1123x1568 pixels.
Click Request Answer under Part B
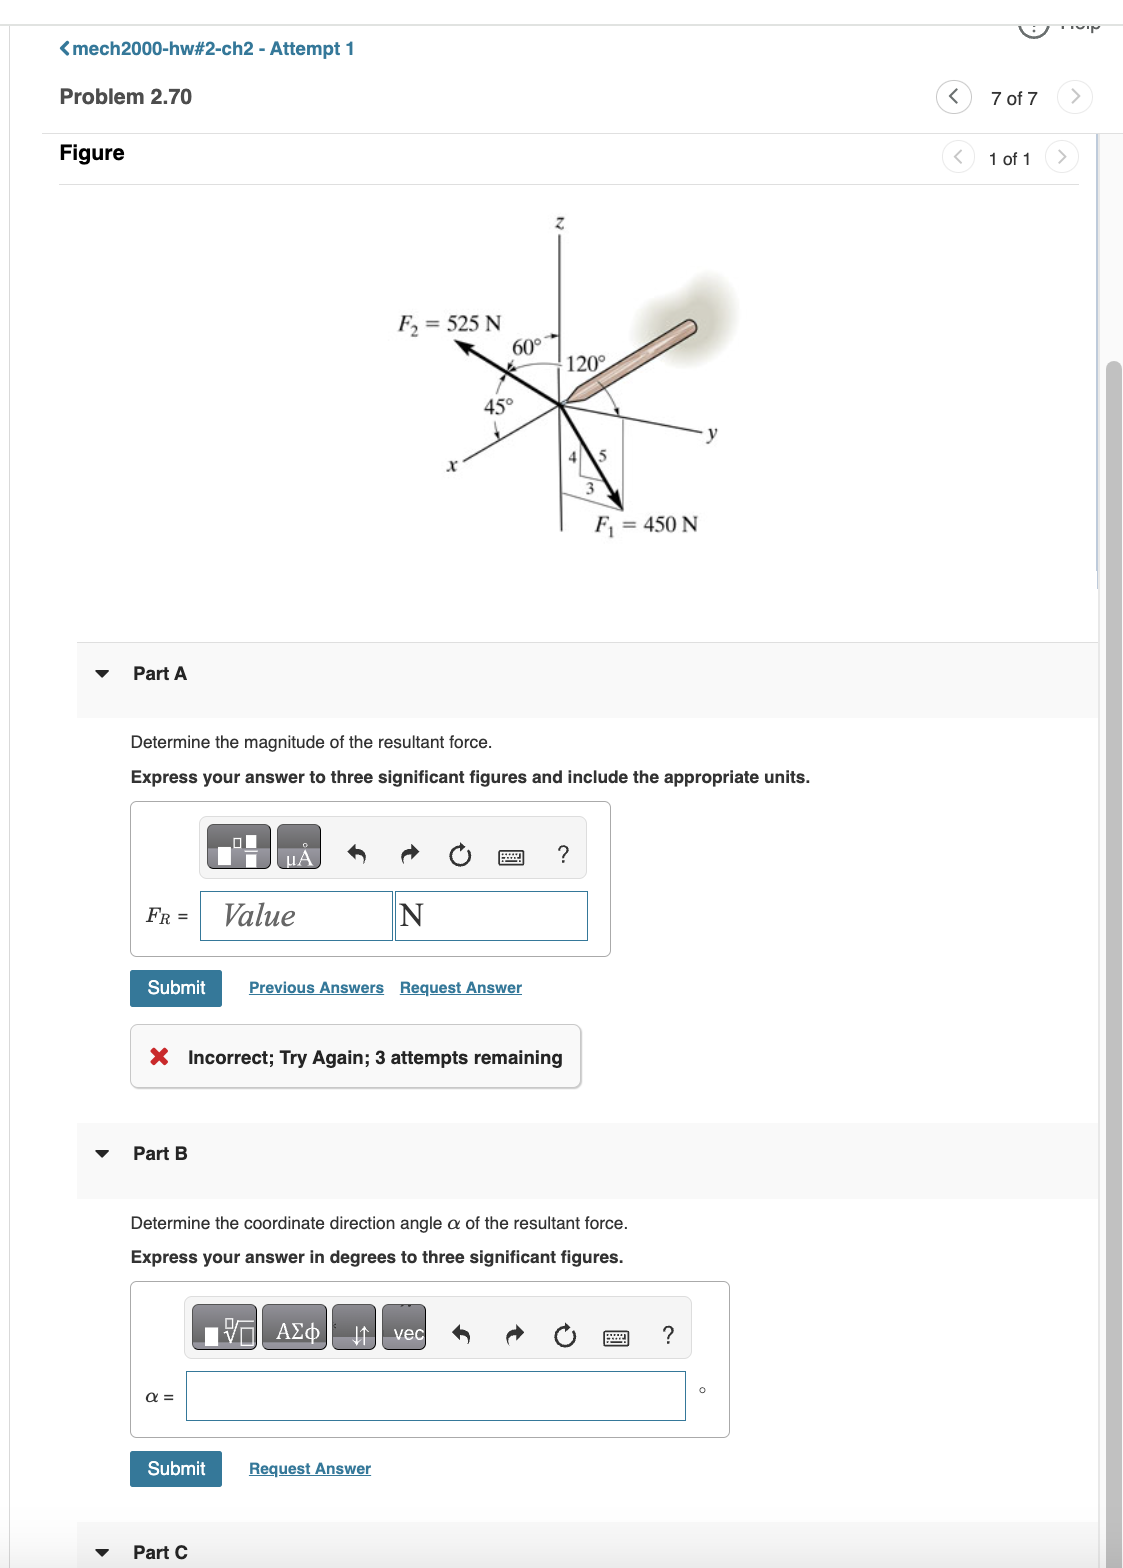click(308, 1468)
